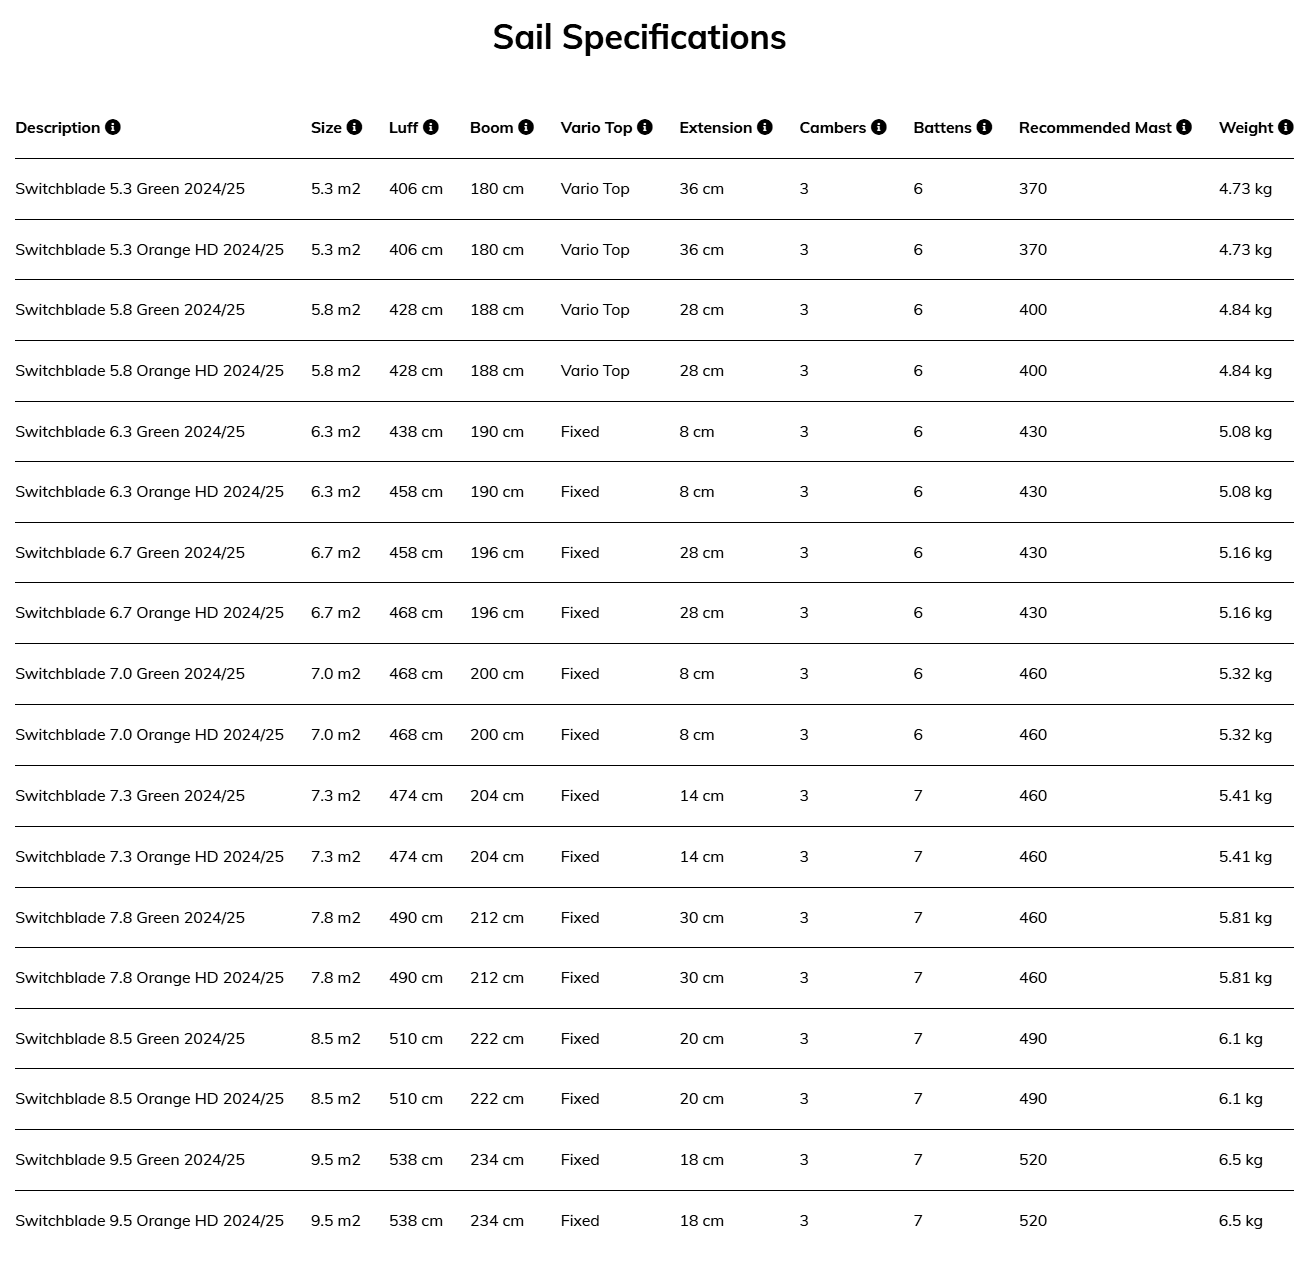This screenshot has width=1310, height=1280.
Task: Select Switchblade 6.3 Orange HD 2024/25 entry
Action: (x=654, y=492)
